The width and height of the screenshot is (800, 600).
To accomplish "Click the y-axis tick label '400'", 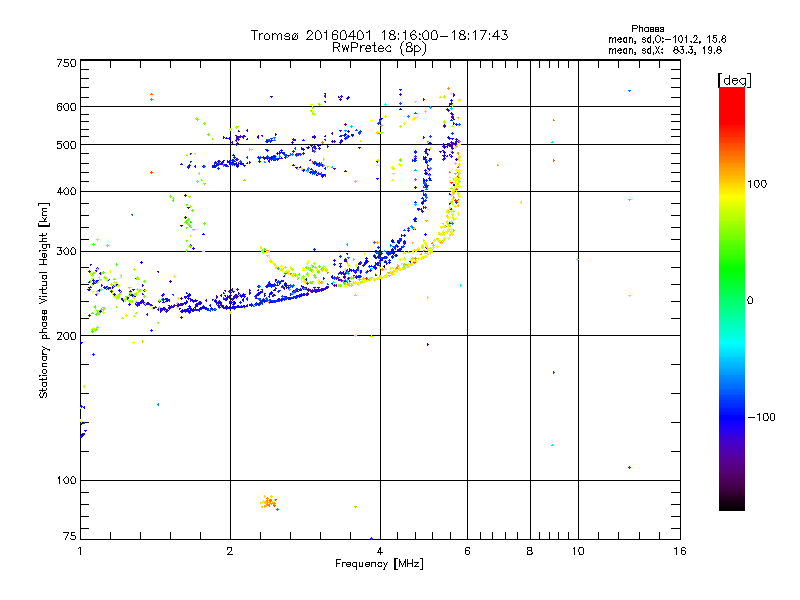I will pyautogui.click(x=66, y=191).
